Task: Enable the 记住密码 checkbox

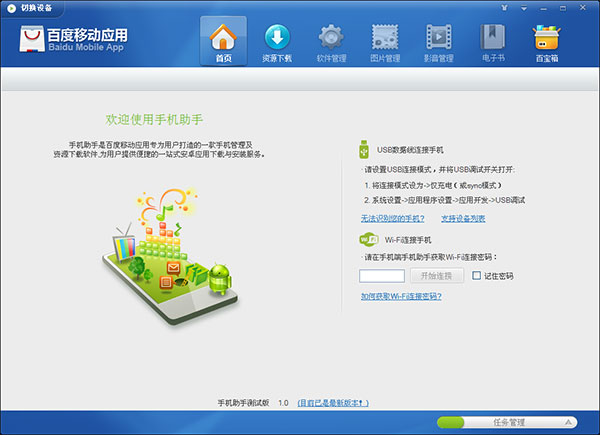Action: pyautogui.click(x=476, y=275)
